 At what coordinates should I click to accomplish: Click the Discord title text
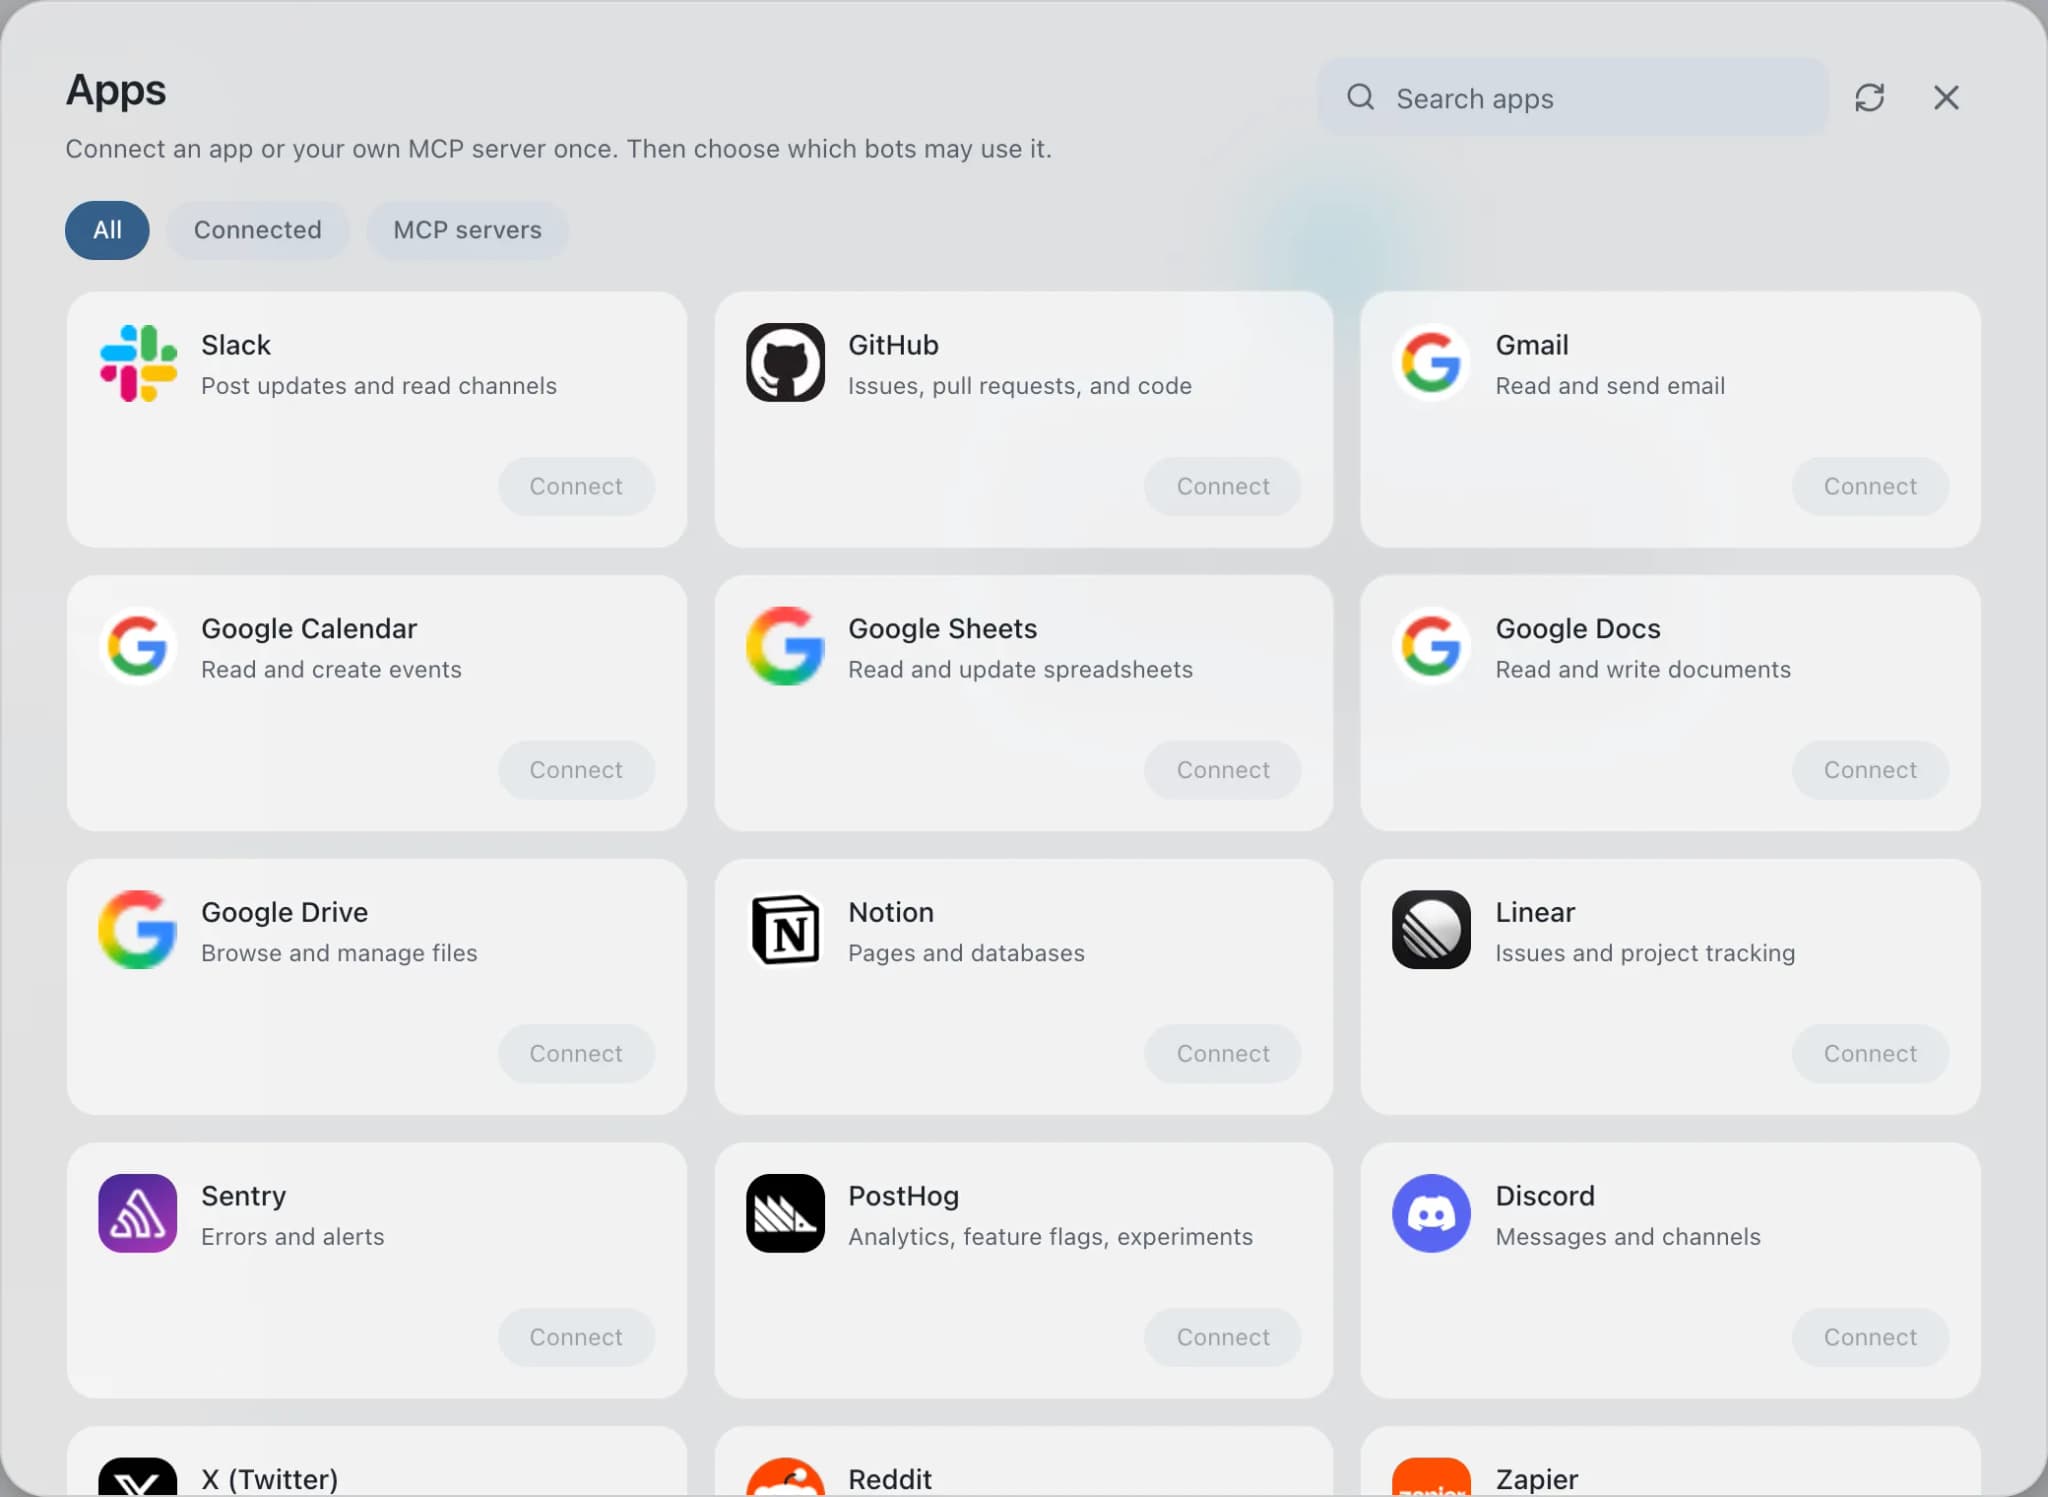pyautogui.click(x=1545, y=1196)
